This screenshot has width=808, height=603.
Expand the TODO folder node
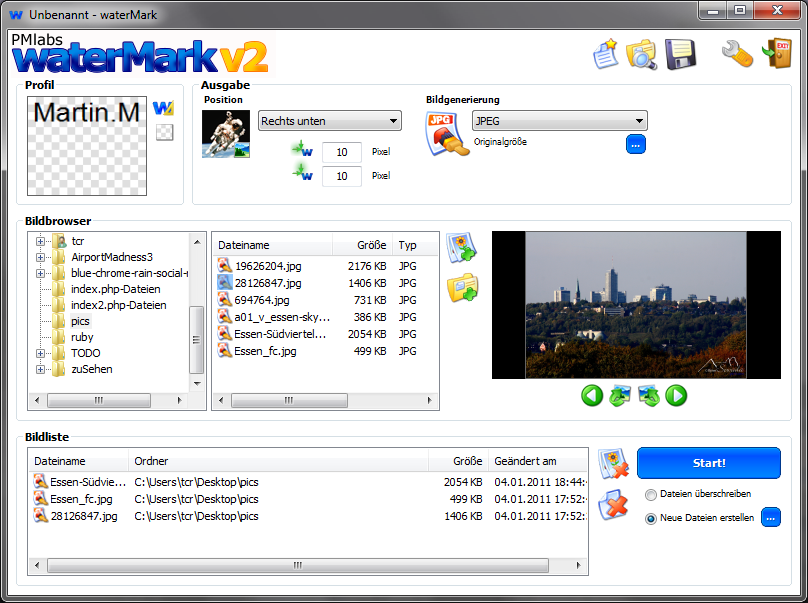[40, 353]
